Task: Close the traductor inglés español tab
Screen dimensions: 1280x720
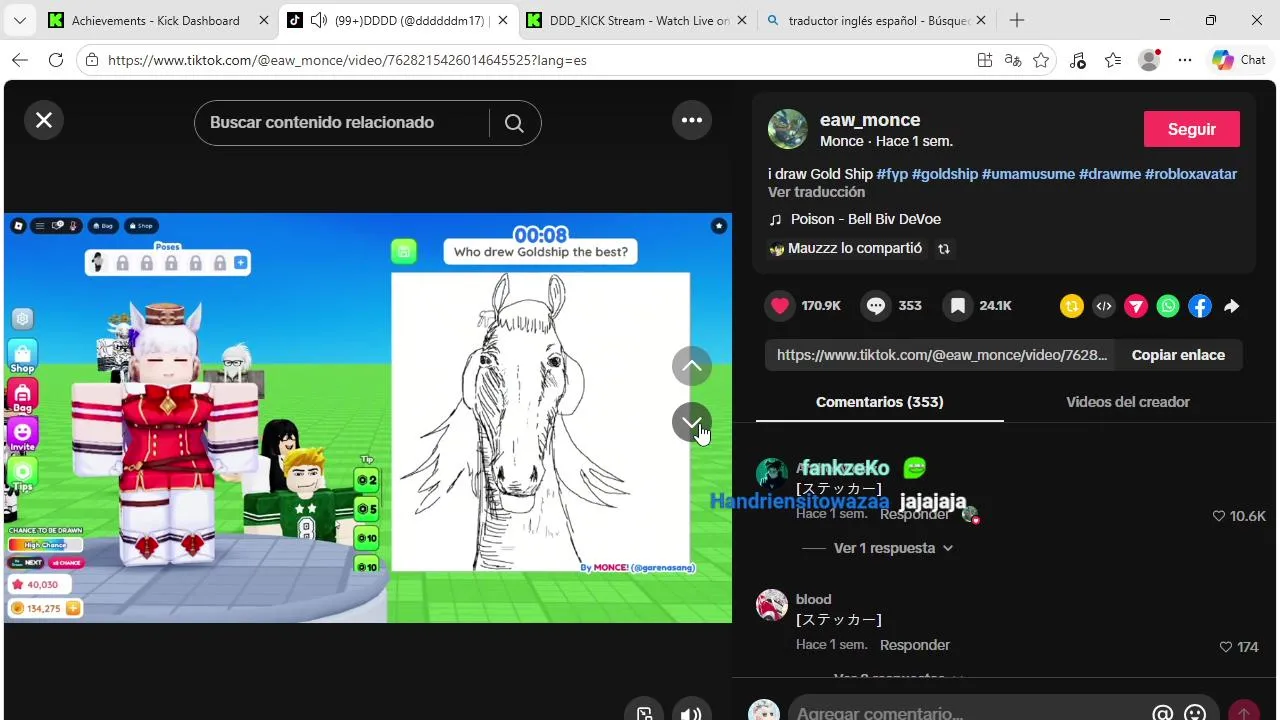Action: tap(981, 20)
